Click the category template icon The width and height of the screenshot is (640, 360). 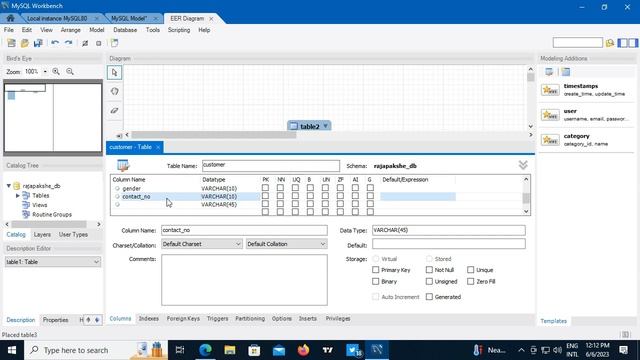[x=550, y=140]
